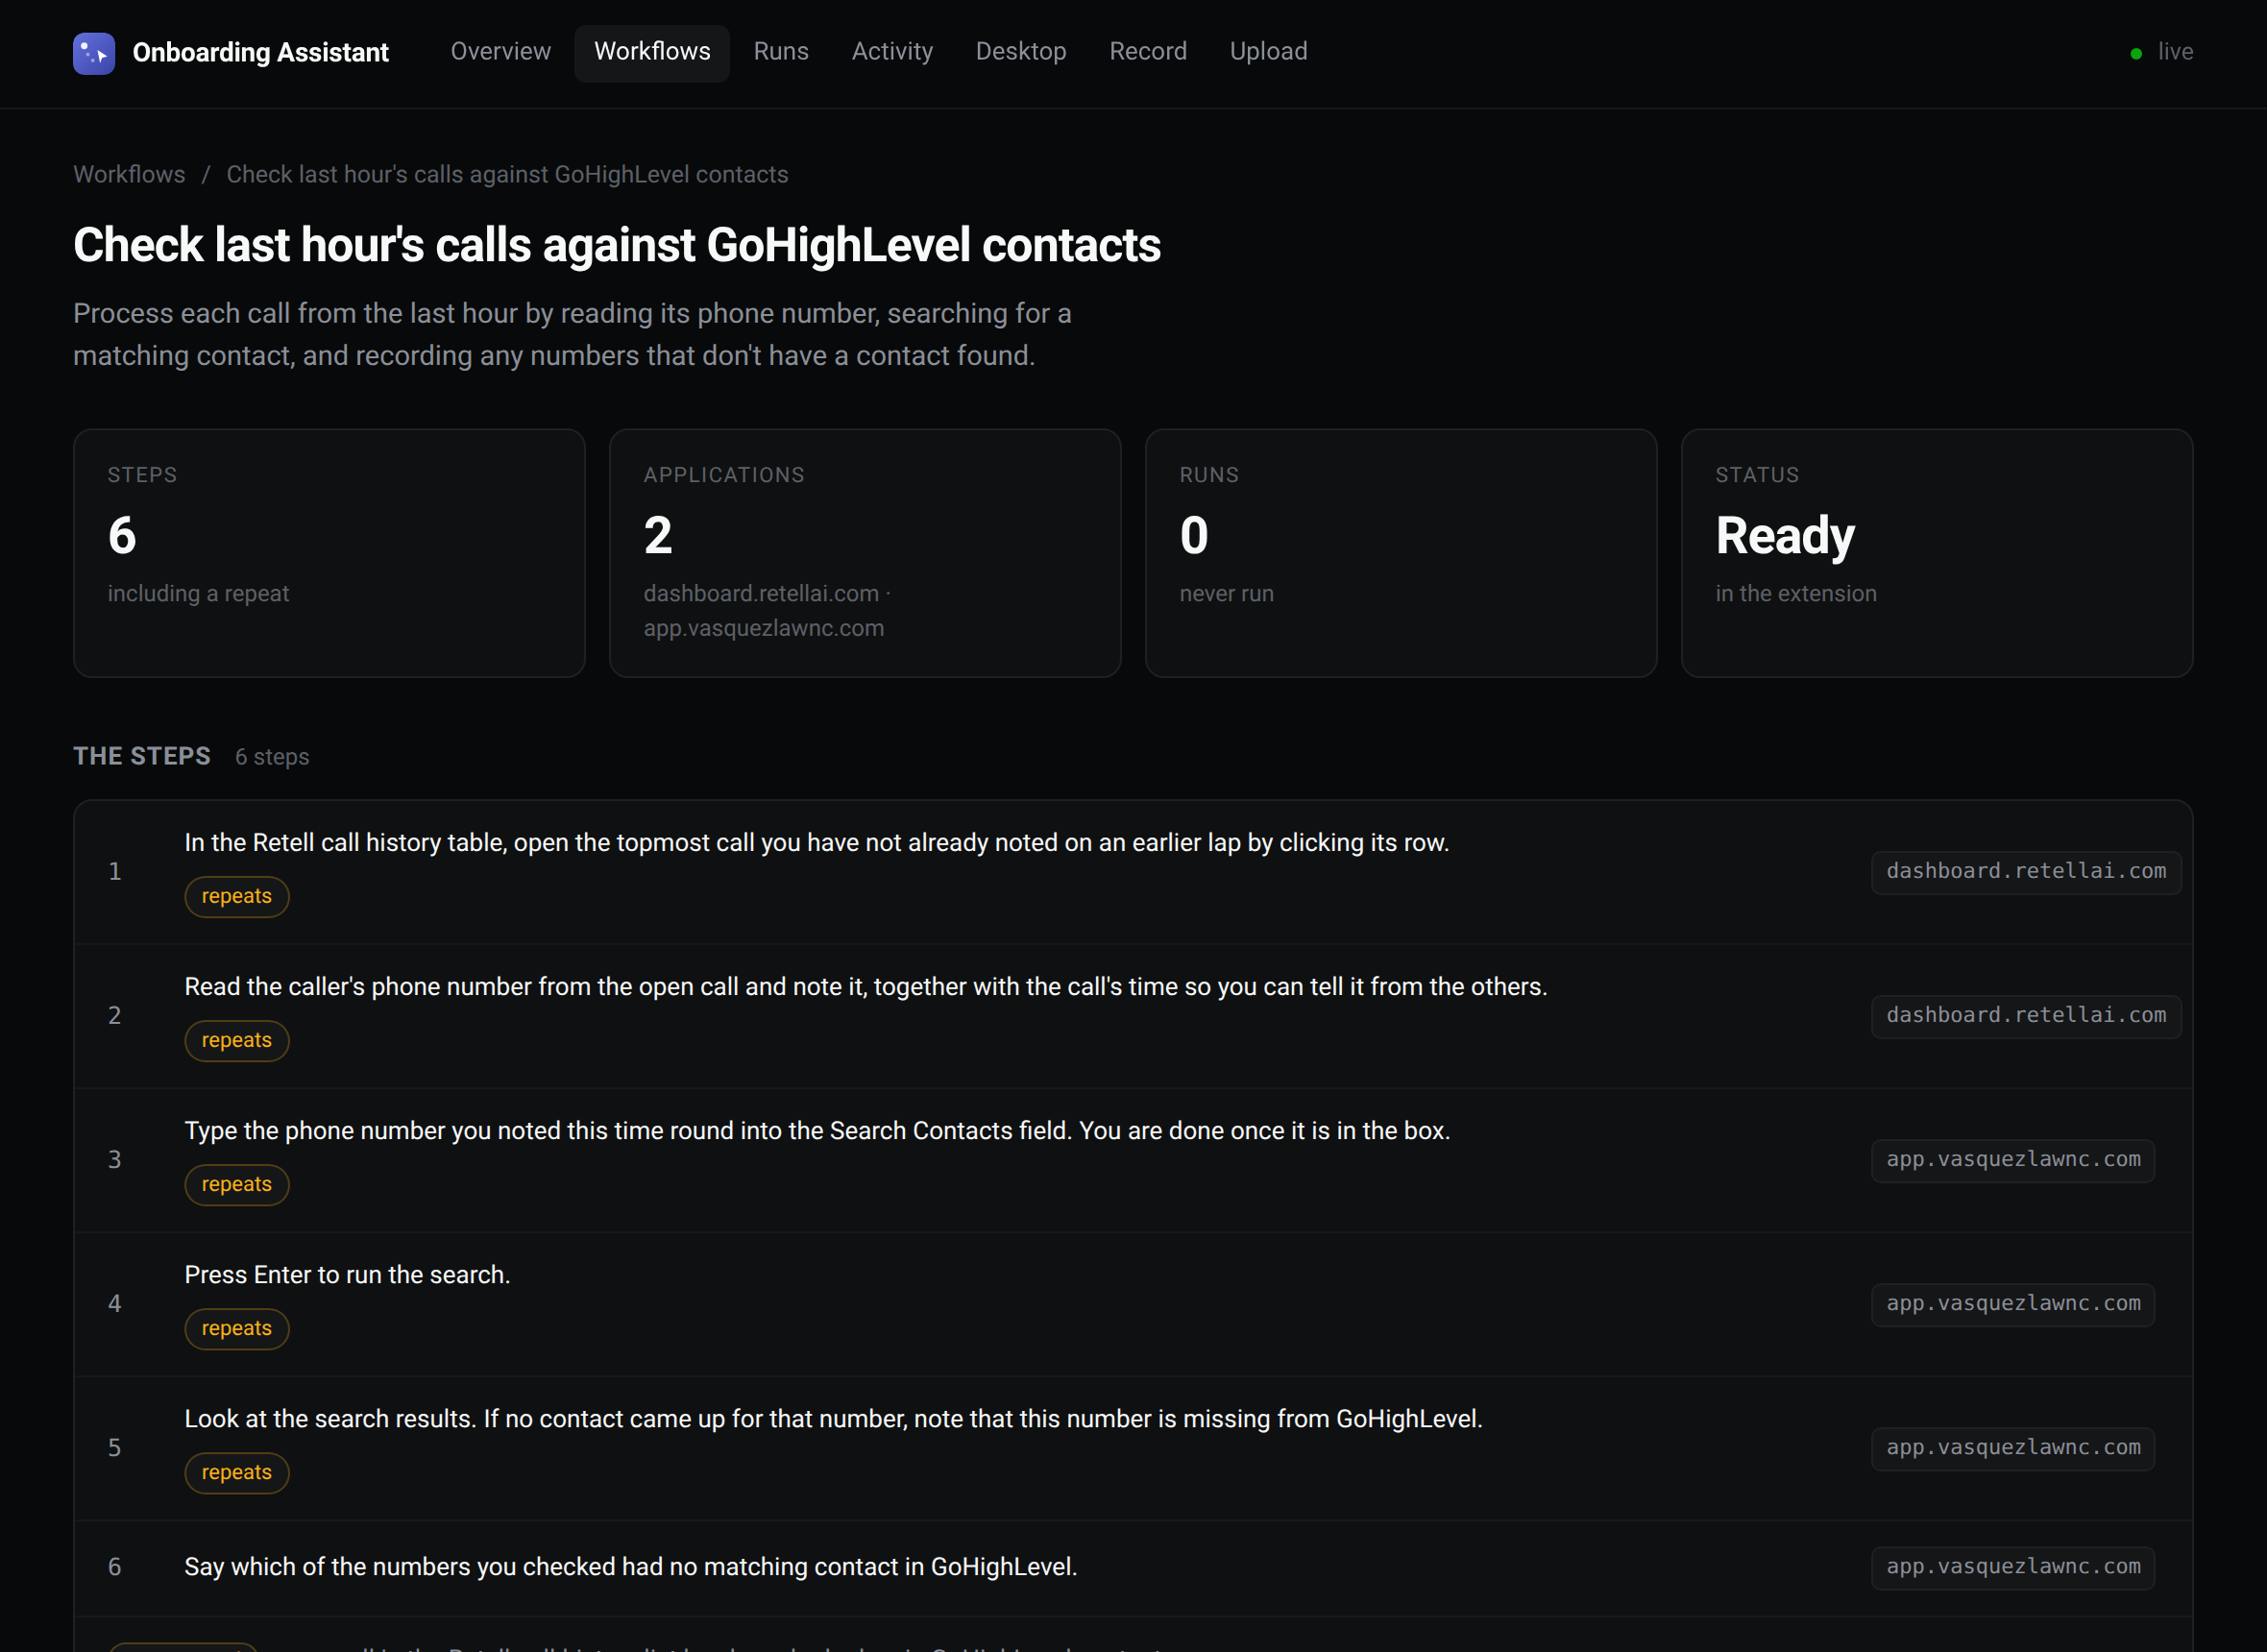Click step 5's app.vasquezlawnc.com chip

[2013, 1447]
